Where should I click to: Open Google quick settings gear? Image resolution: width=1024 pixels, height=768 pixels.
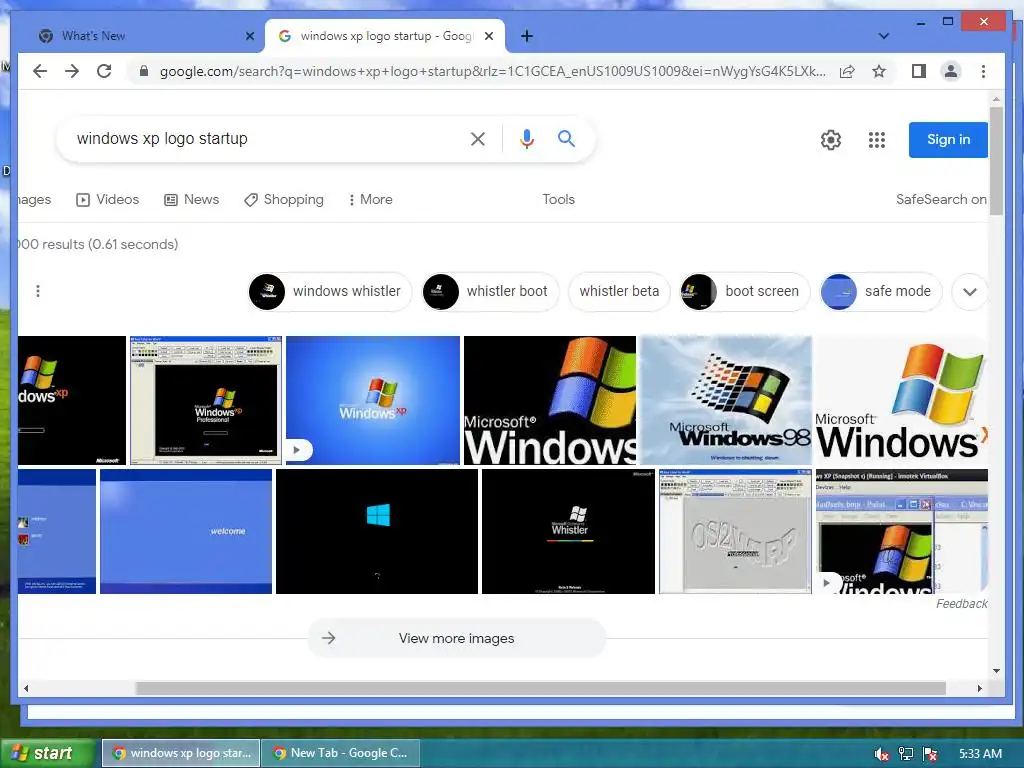831,140
